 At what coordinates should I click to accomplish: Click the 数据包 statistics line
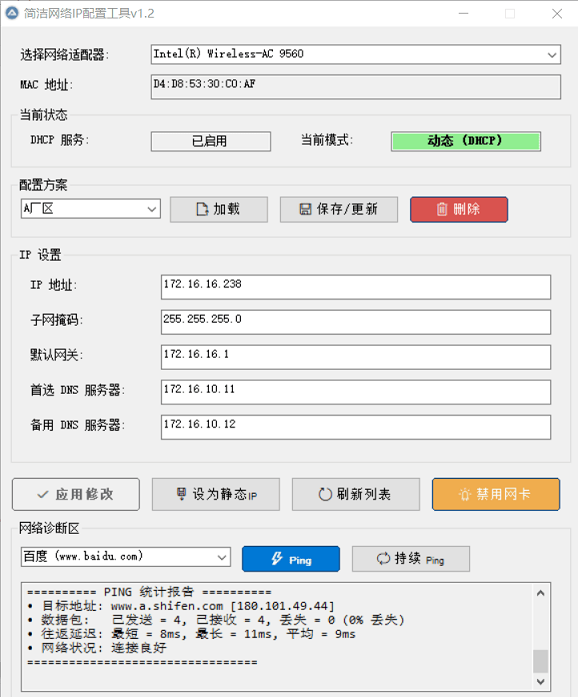point(216,620)
